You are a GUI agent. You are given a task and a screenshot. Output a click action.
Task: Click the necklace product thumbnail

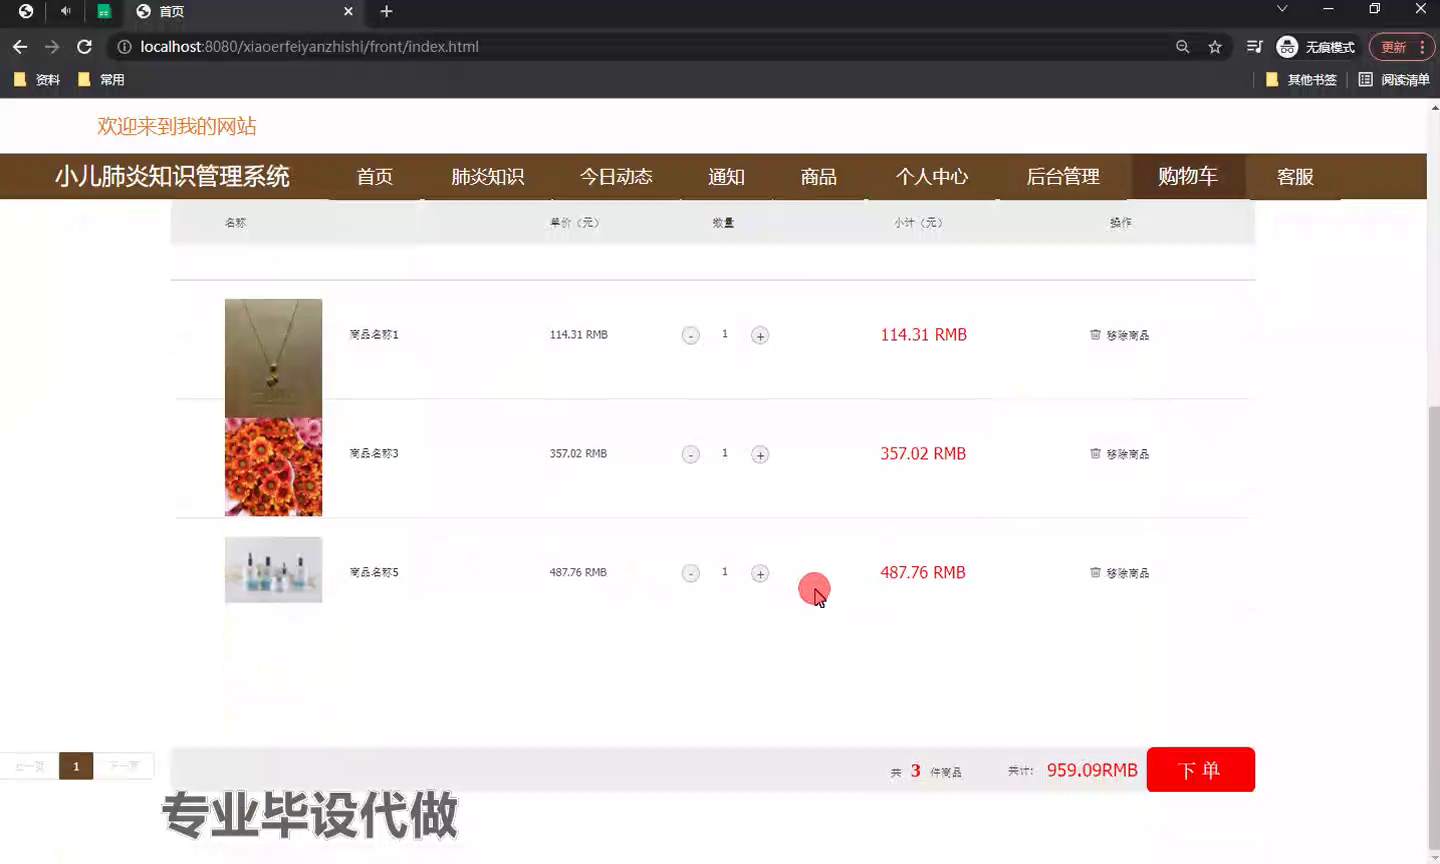tap(273, 358)
